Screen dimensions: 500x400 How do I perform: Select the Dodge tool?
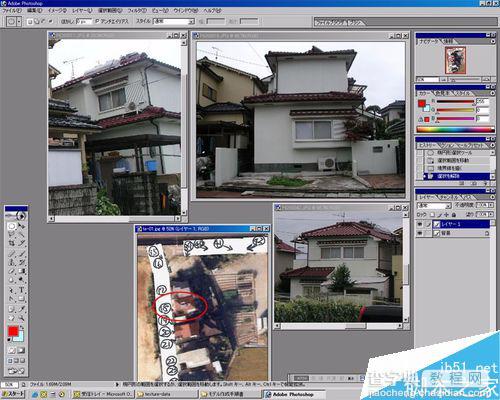[21, 279]
